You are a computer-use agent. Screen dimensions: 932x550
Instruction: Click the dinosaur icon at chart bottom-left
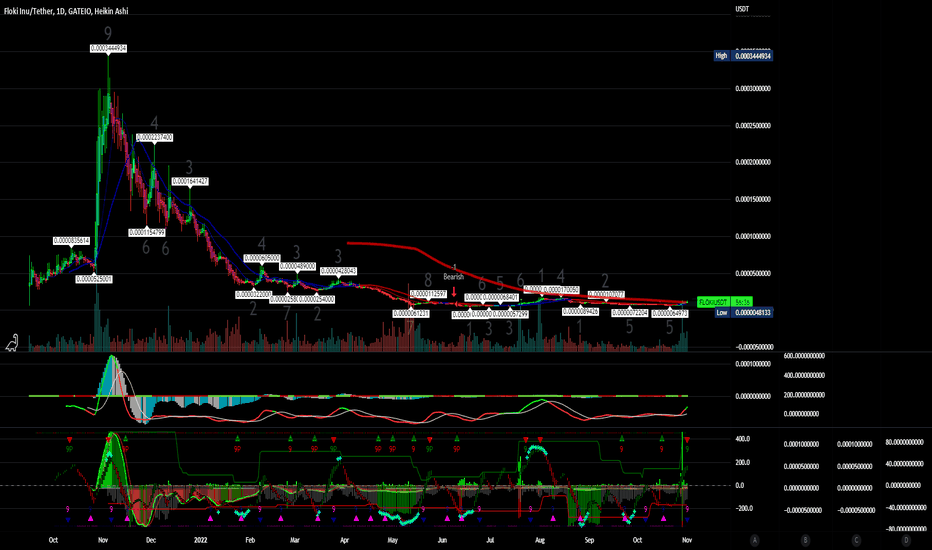12,343
